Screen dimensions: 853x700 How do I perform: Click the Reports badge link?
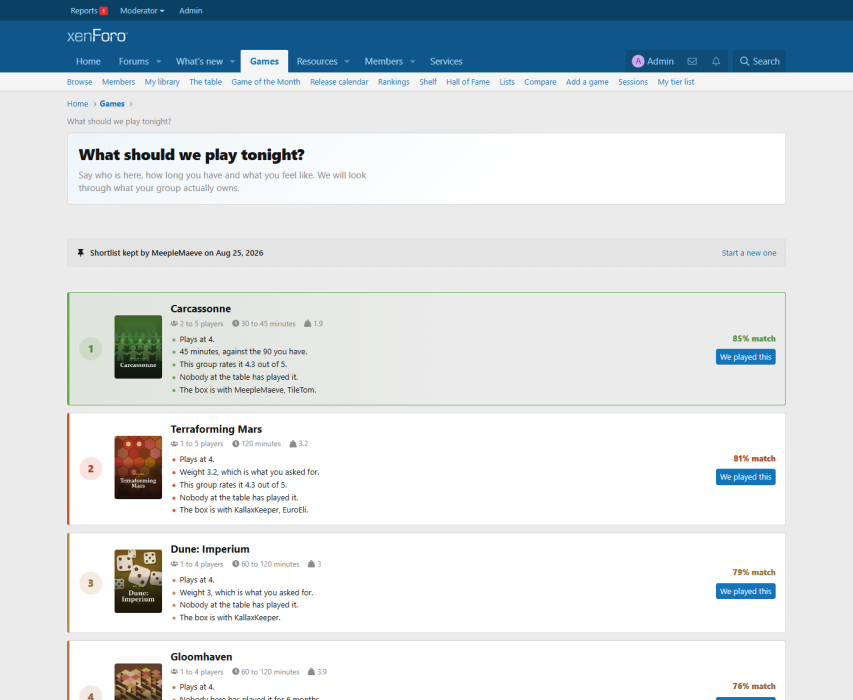point(89,10)
